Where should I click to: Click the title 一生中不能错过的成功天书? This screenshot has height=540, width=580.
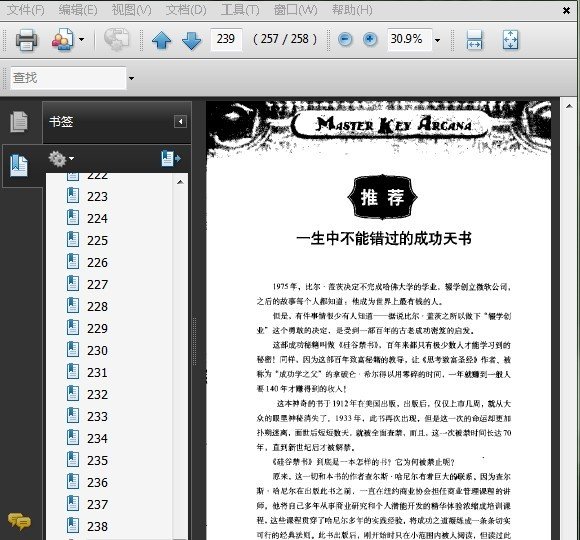(x=384, y=239)
